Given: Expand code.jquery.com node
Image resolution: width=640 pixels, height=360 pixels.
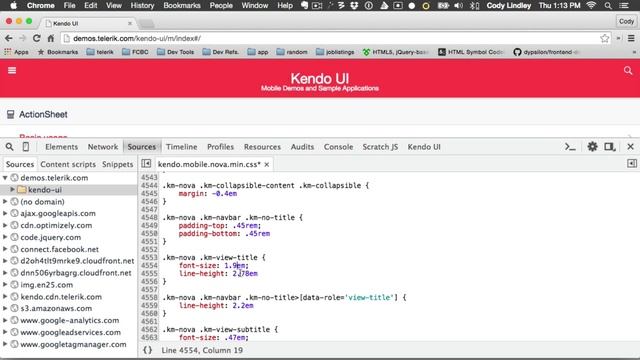Looking at the screenshot, I should pyautogui.click(x=5, y=237).
